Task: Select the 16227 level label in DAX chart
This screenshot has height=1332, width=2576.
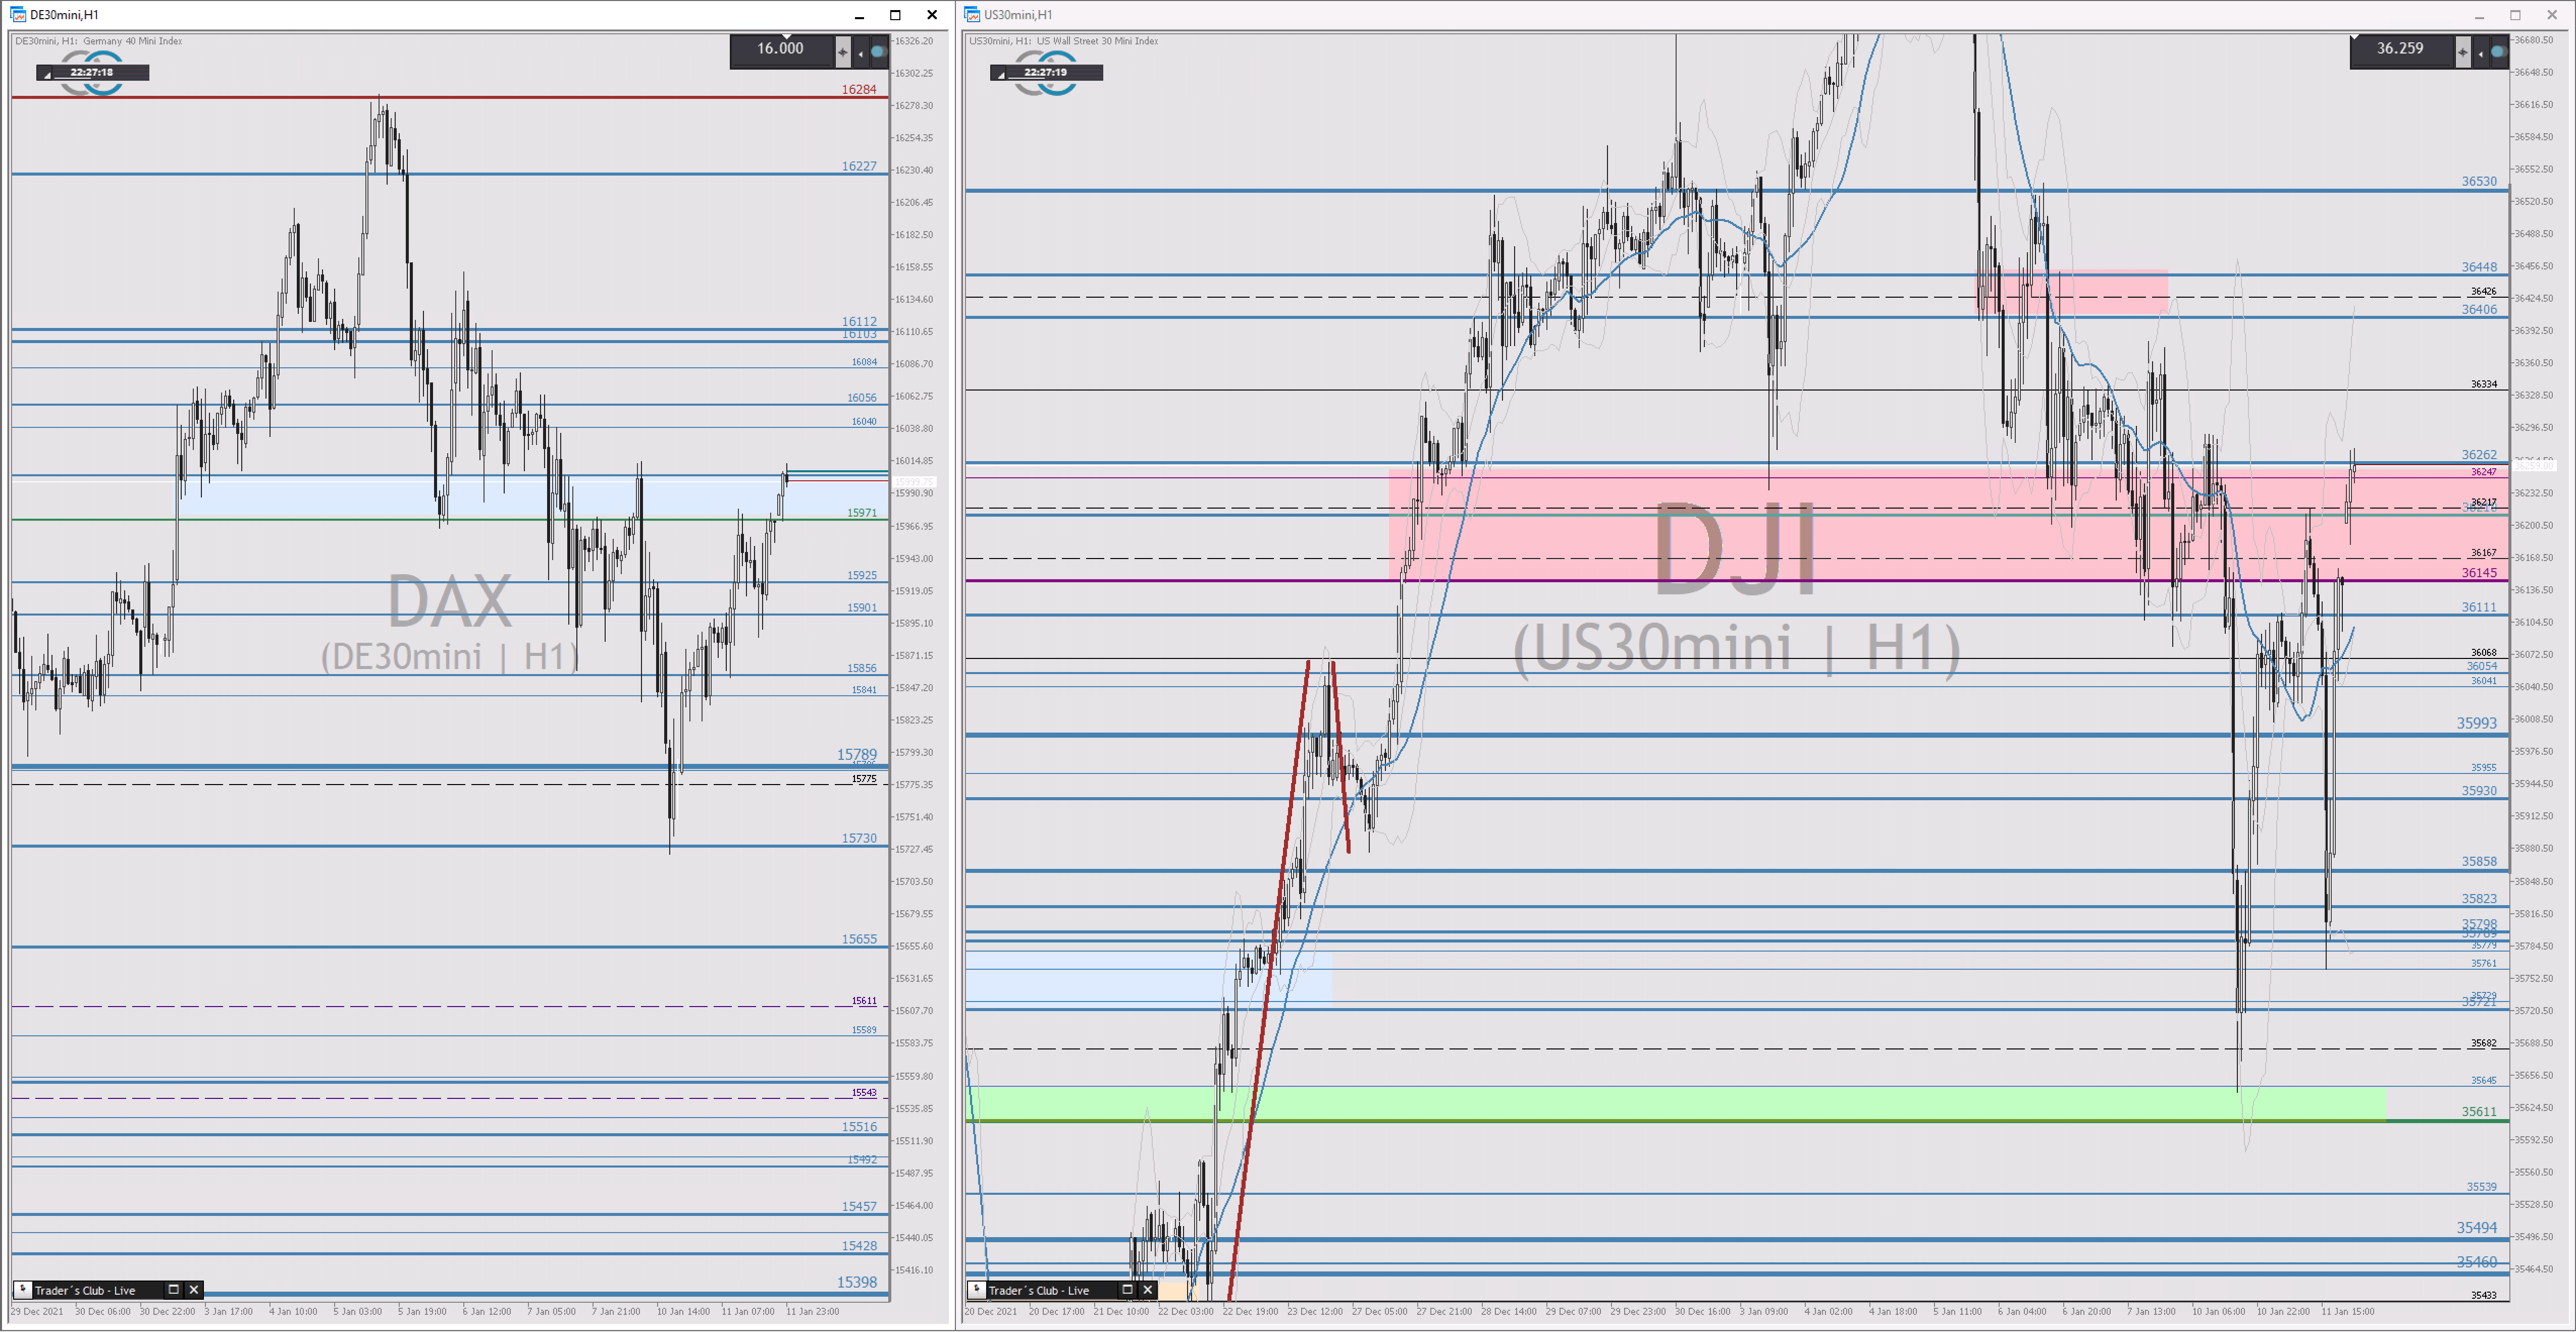Action: [859, 166]
